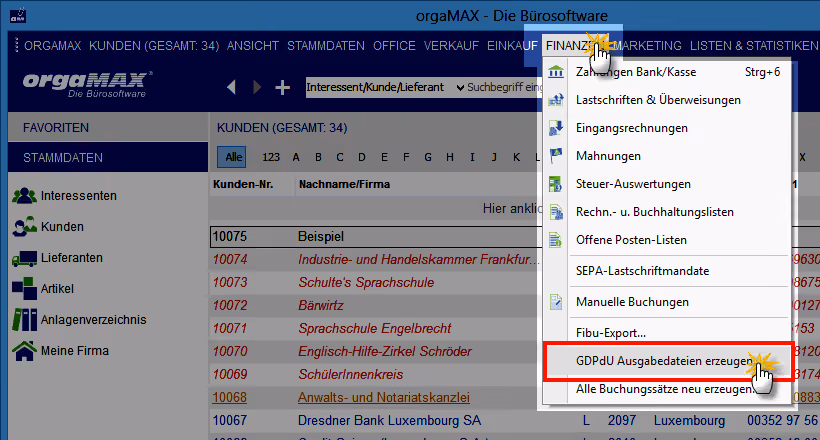Click the Anlagenverzeichnis binders icon

(x=24, y=320)
